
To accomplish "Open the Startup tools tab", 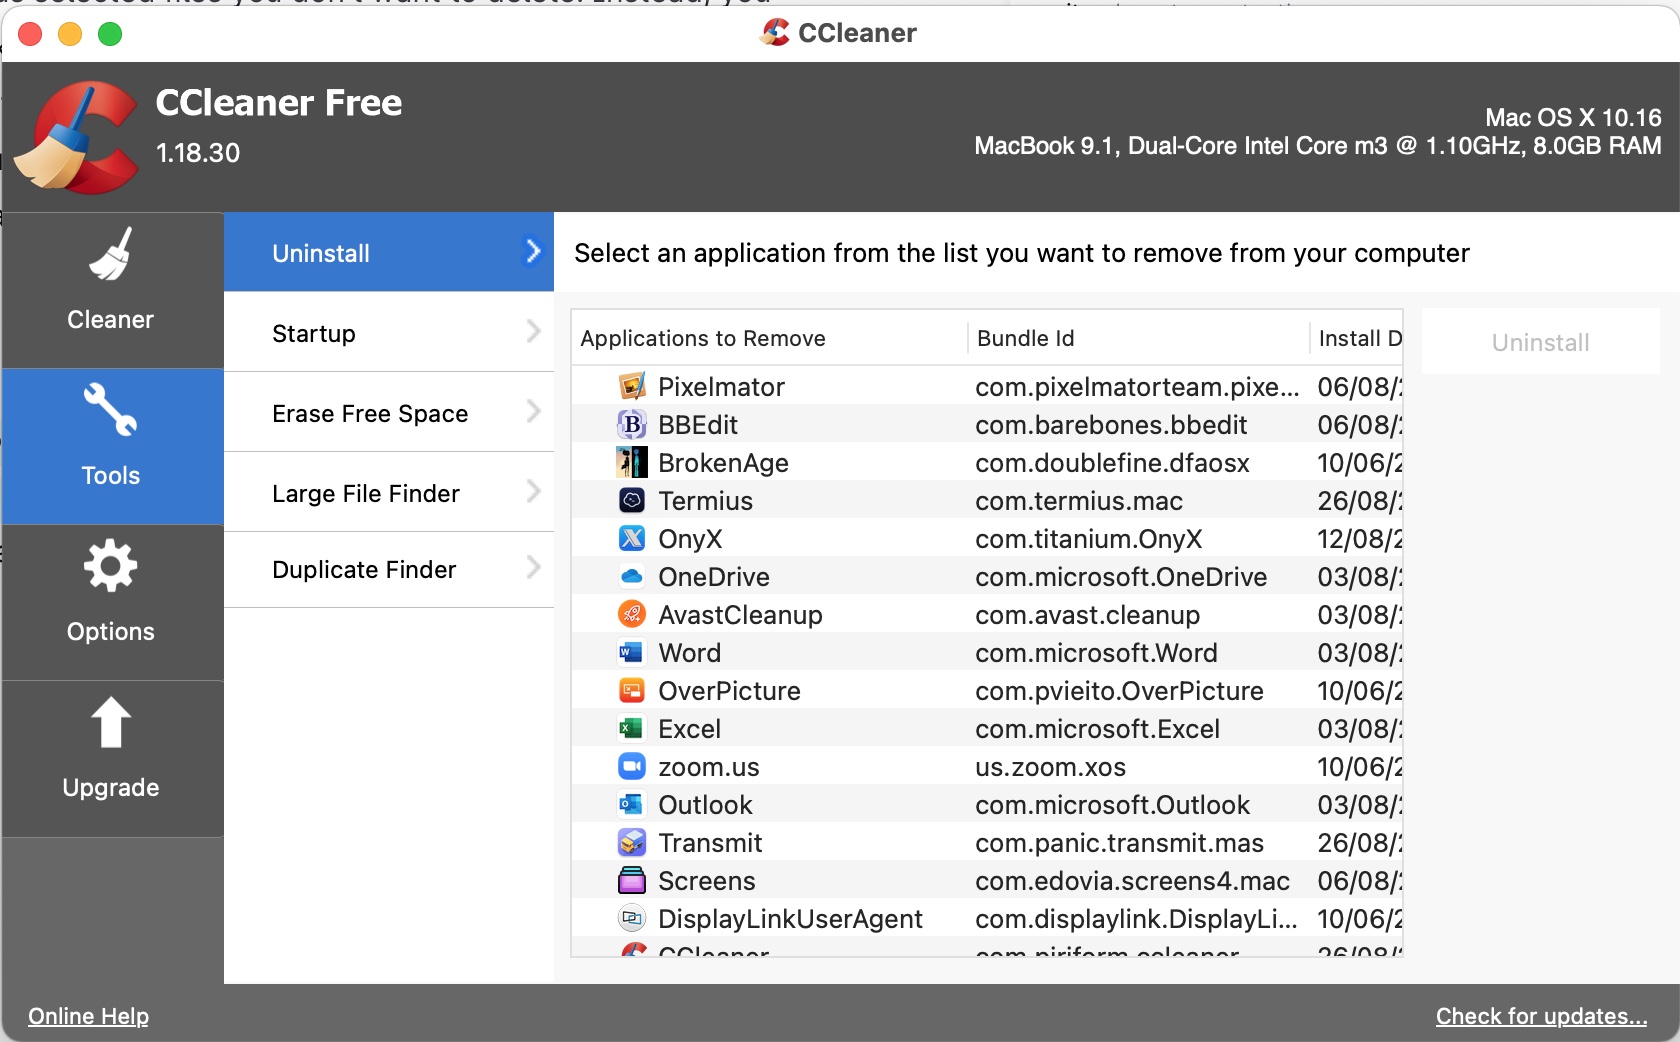I will 389,332.
